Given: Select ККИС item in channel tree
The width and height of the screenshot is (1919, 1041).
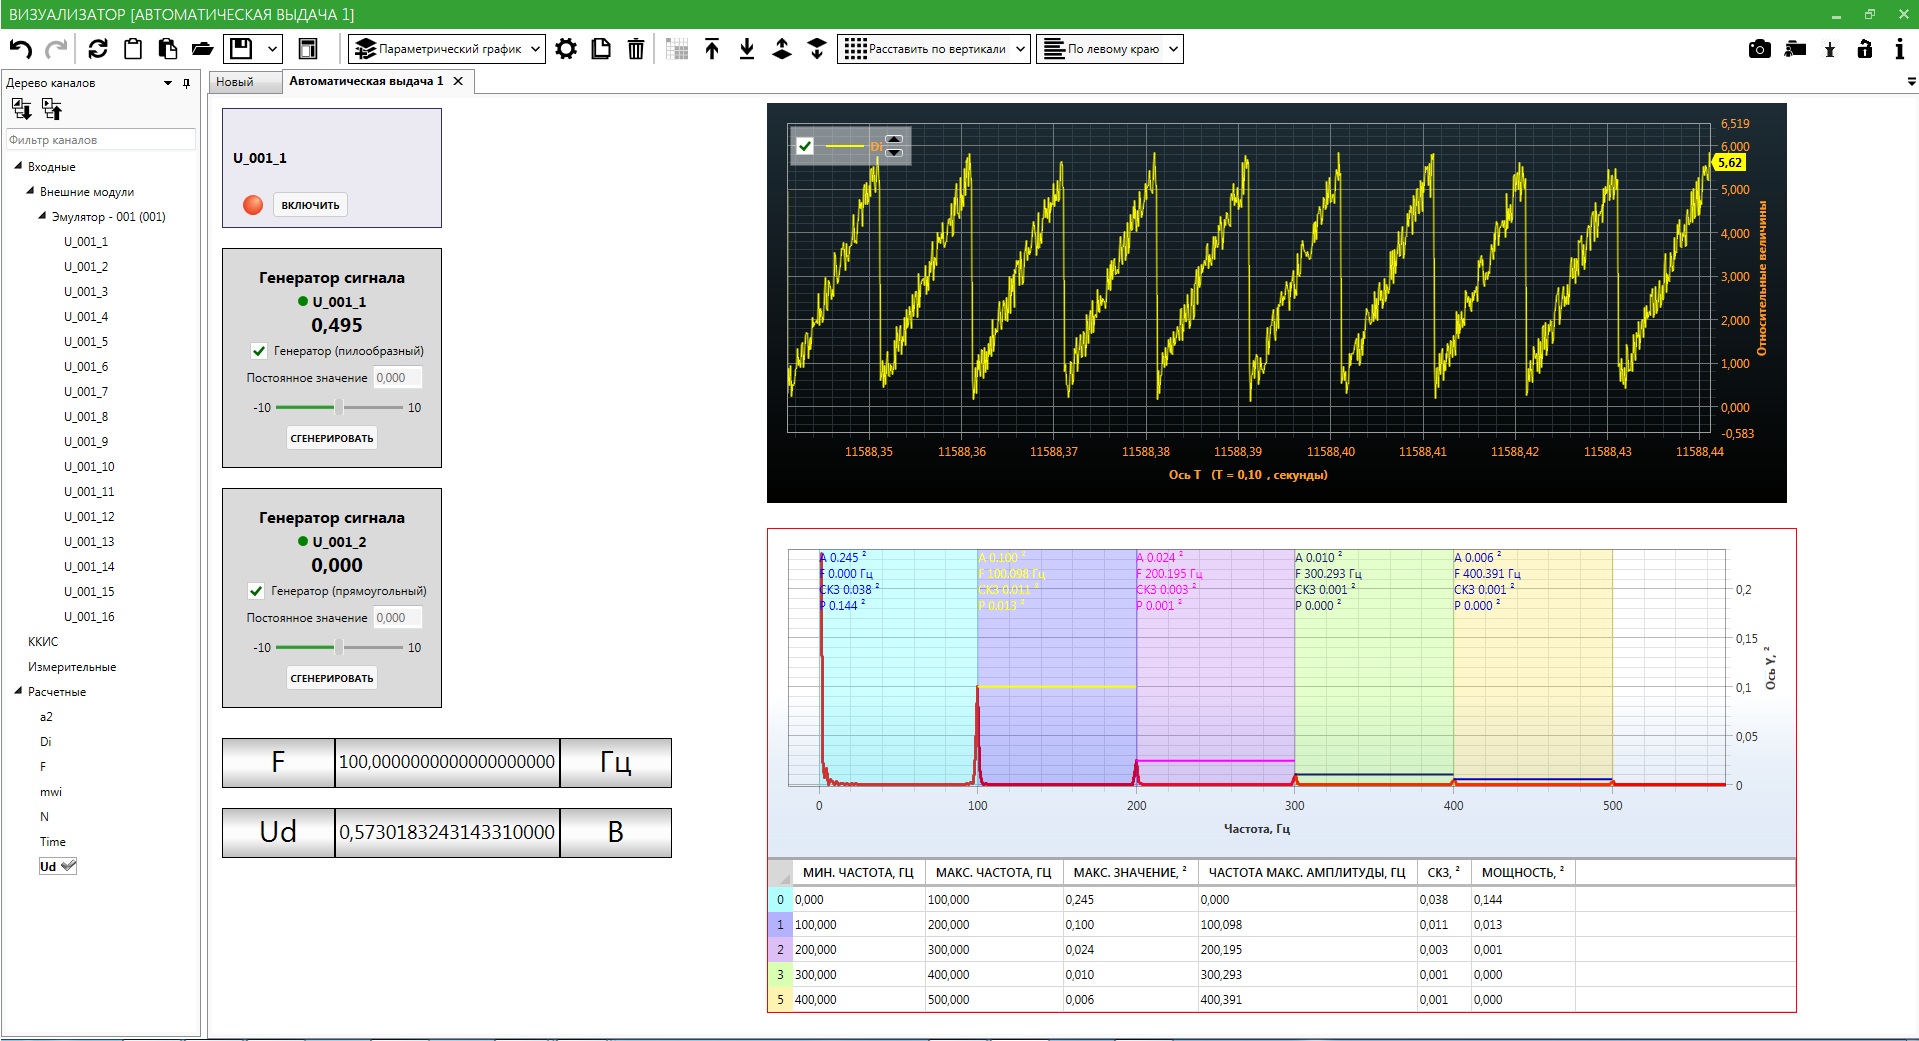Looking at the screenshot, I should (43, 642).
